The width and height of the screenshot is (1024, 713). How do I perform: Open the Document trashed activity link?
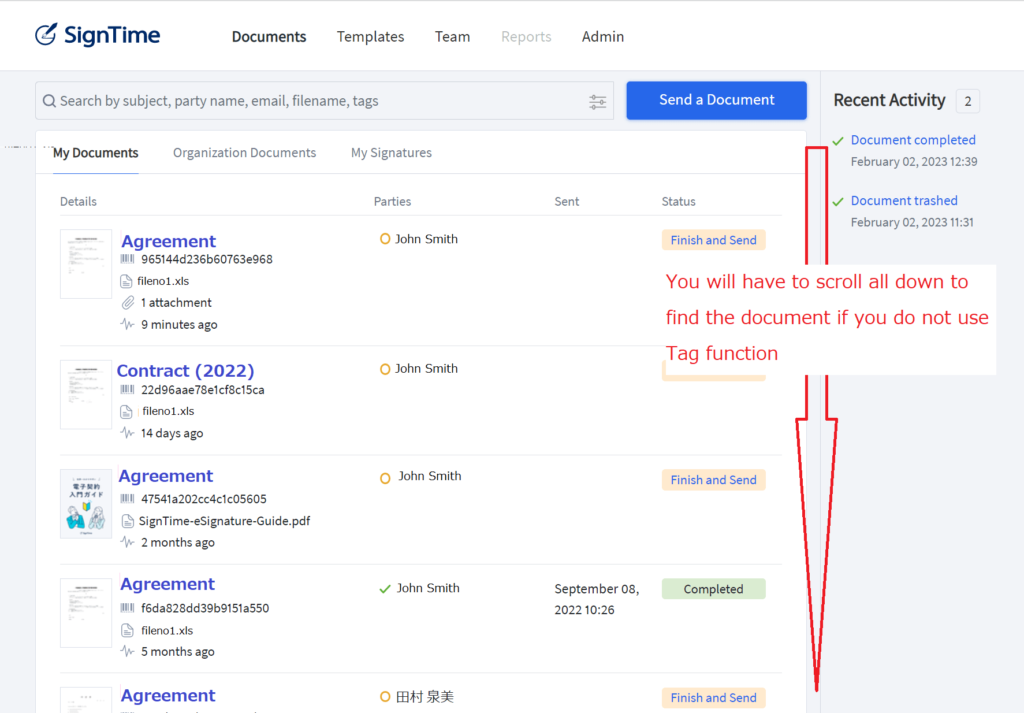click(904, 200)
